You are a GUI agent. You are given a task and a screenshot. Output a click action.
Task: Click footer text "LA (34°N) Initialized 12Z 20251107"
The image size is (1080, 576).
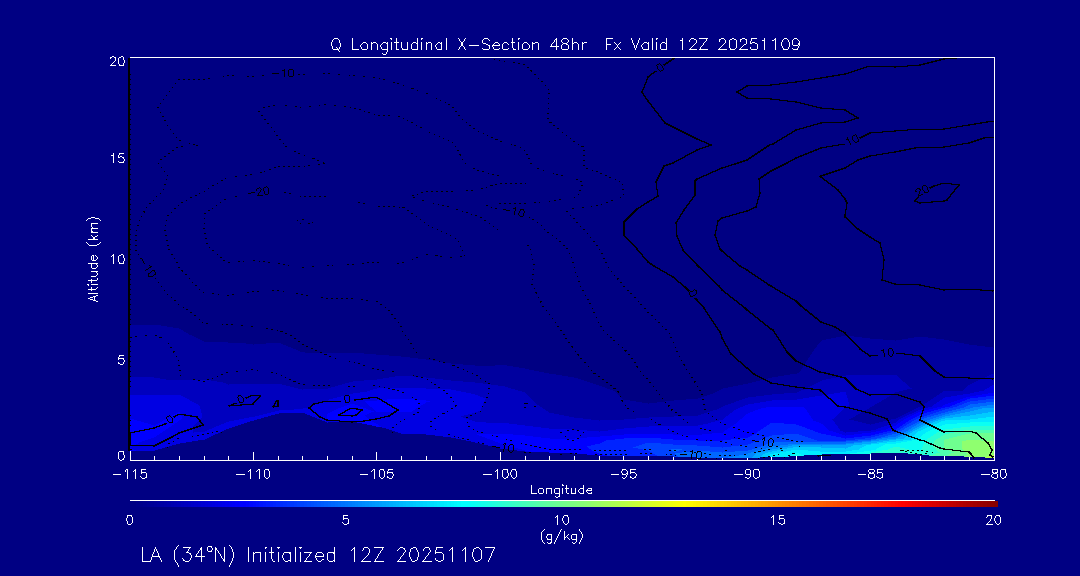pyautogui.click(x=318, y=555)
